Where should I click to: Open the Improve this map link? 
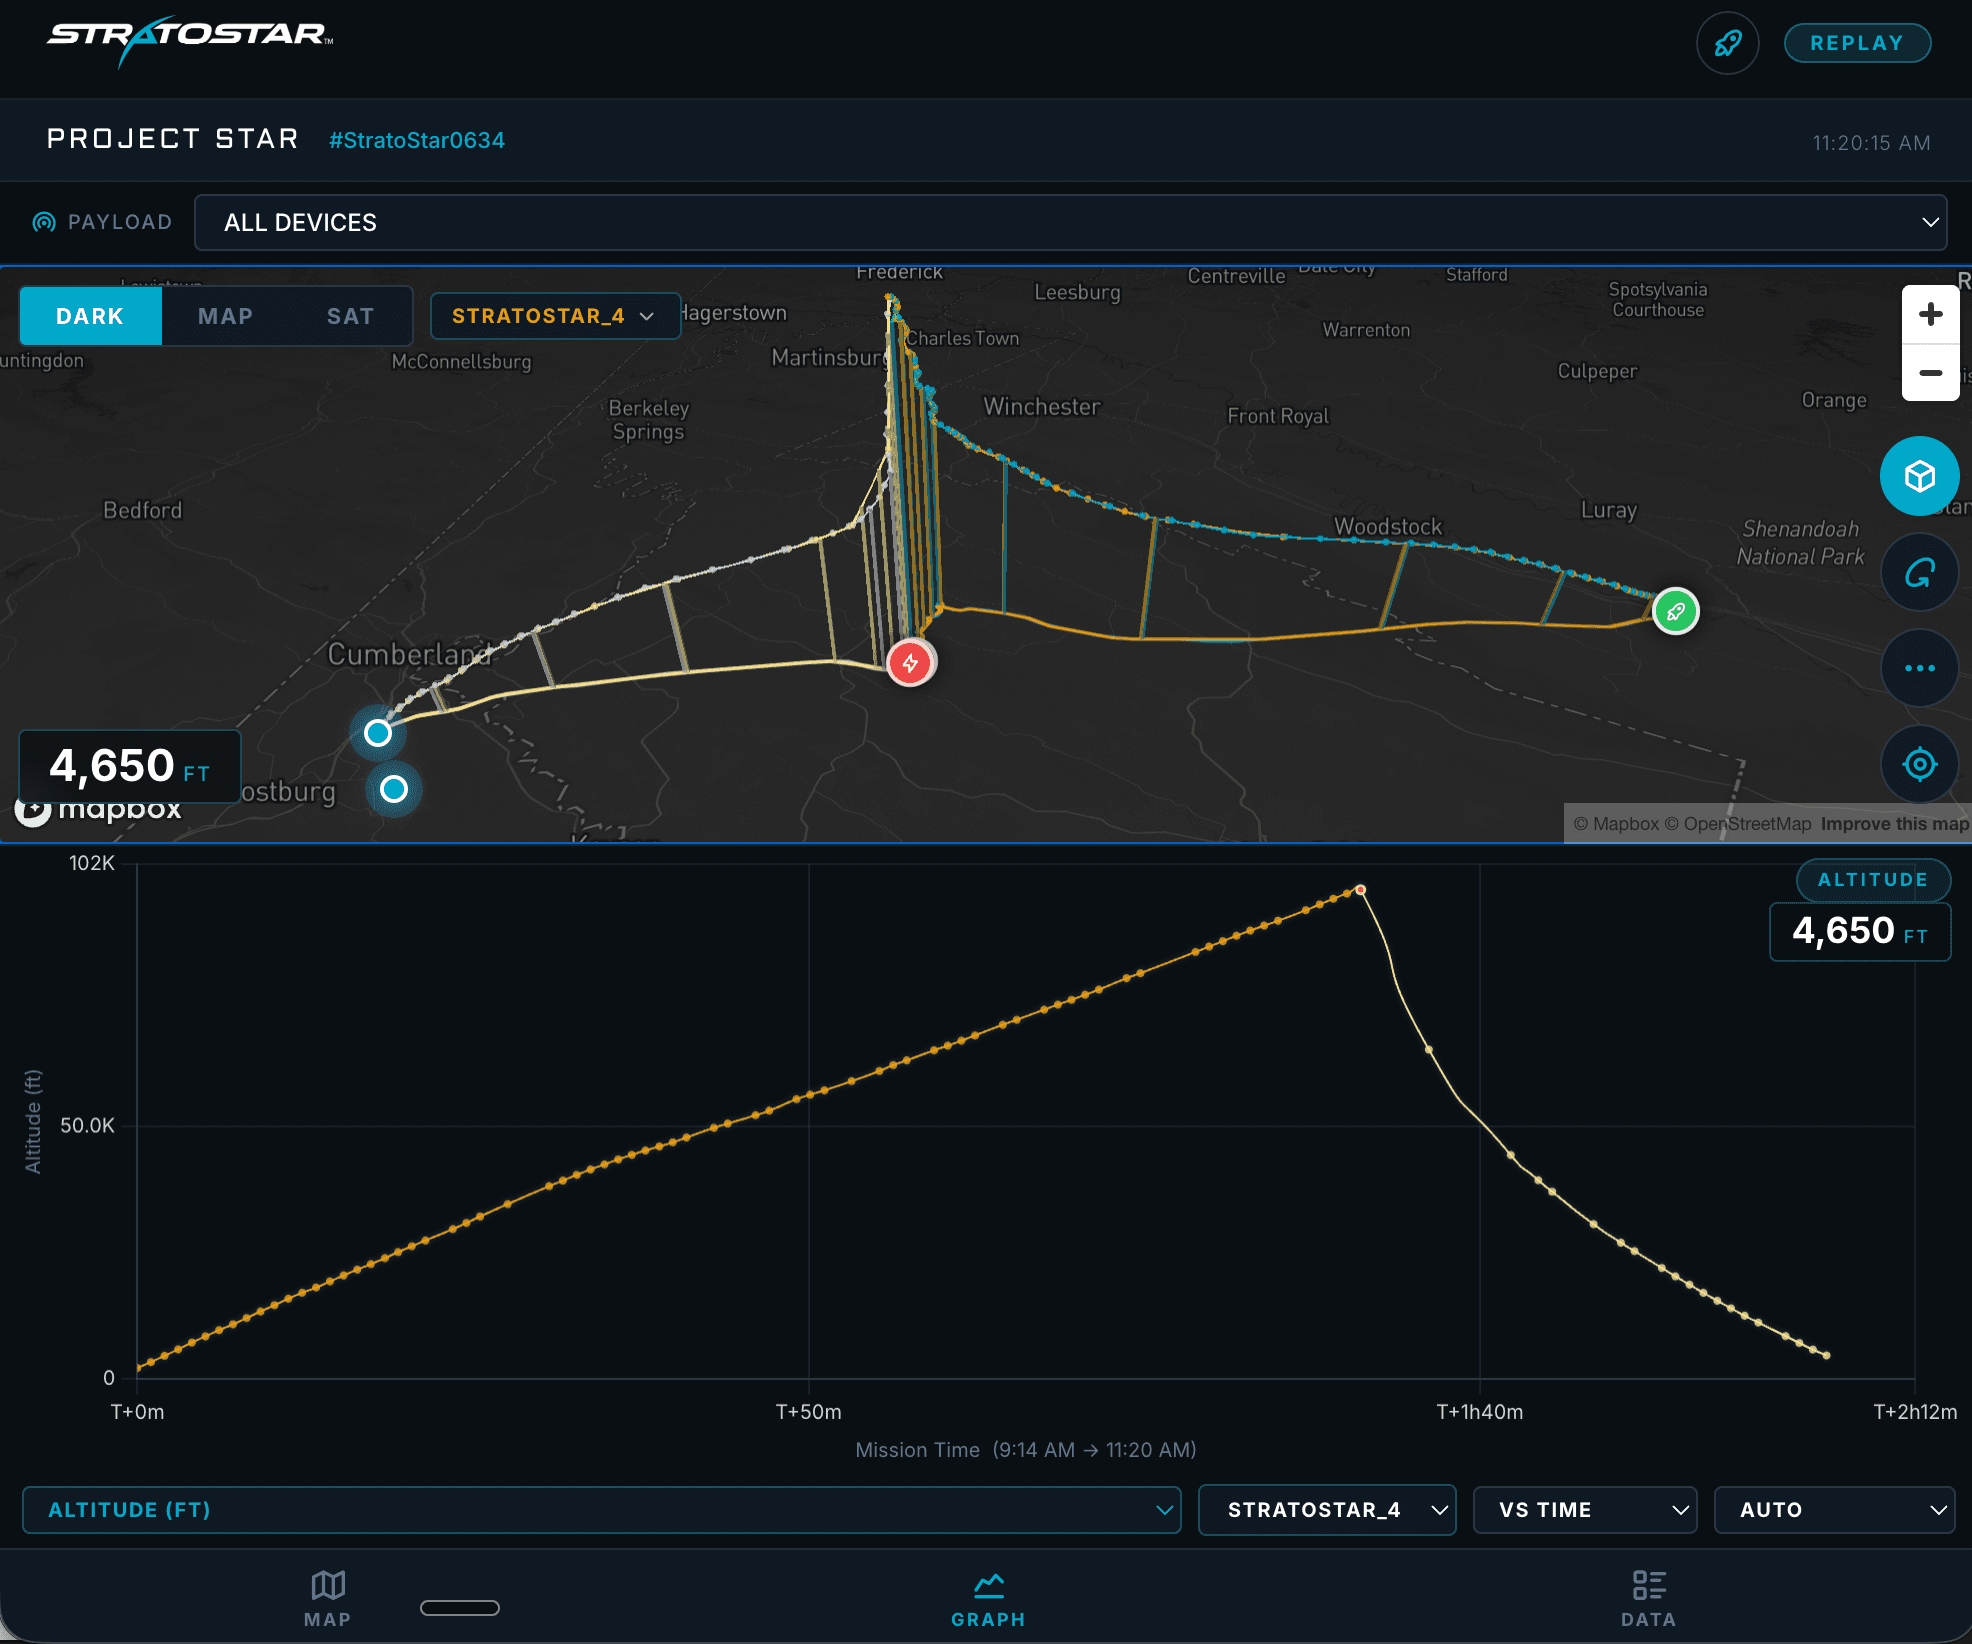click(1894, 824)
